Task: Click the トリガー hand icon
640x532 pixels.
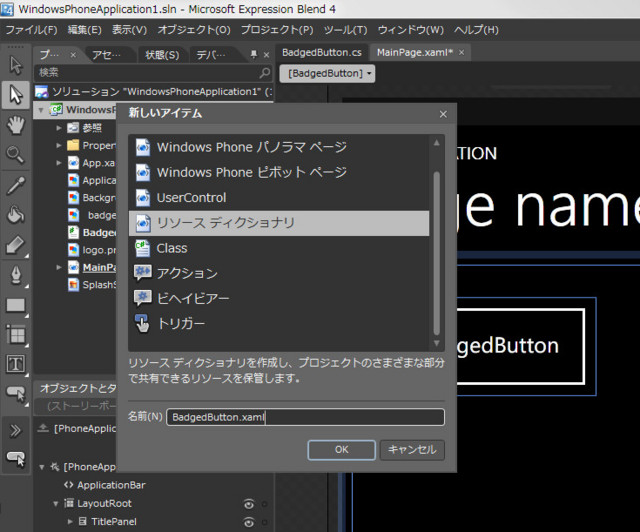Action: (142, 324)
